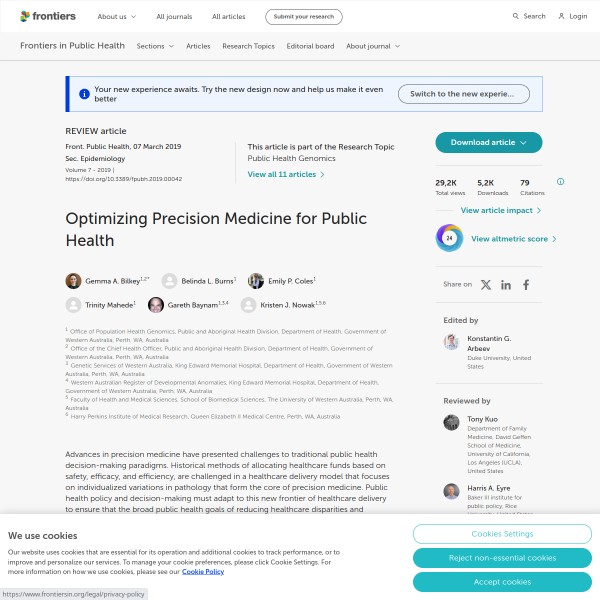Go to the Editorial board page
The height and width of the screenshot is (600, 600).
pos(310,46)
